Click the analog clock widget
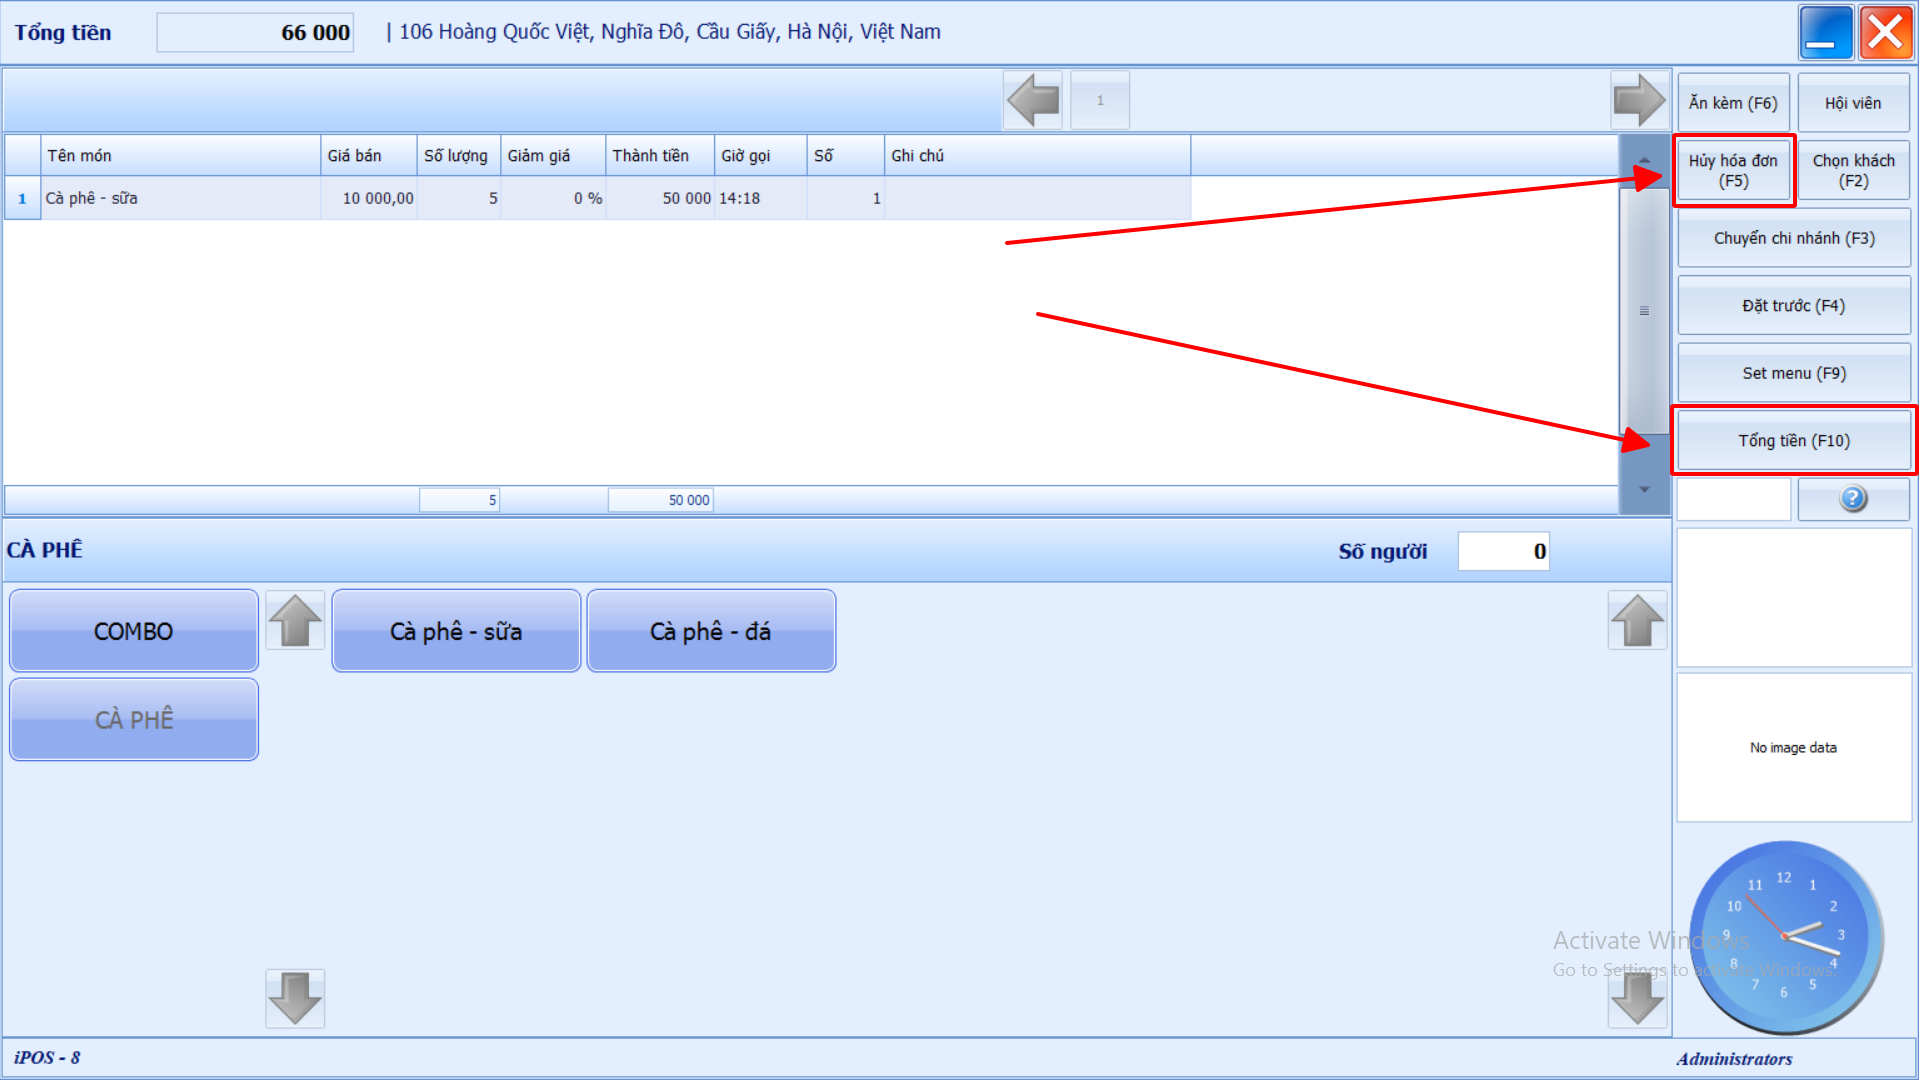 tap(1786, 937)
